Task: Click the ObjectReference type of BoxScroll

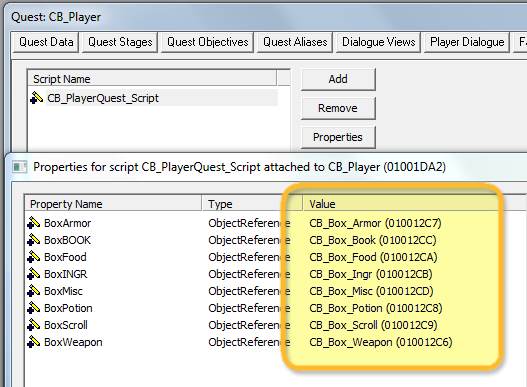Action: pos(249,325)
